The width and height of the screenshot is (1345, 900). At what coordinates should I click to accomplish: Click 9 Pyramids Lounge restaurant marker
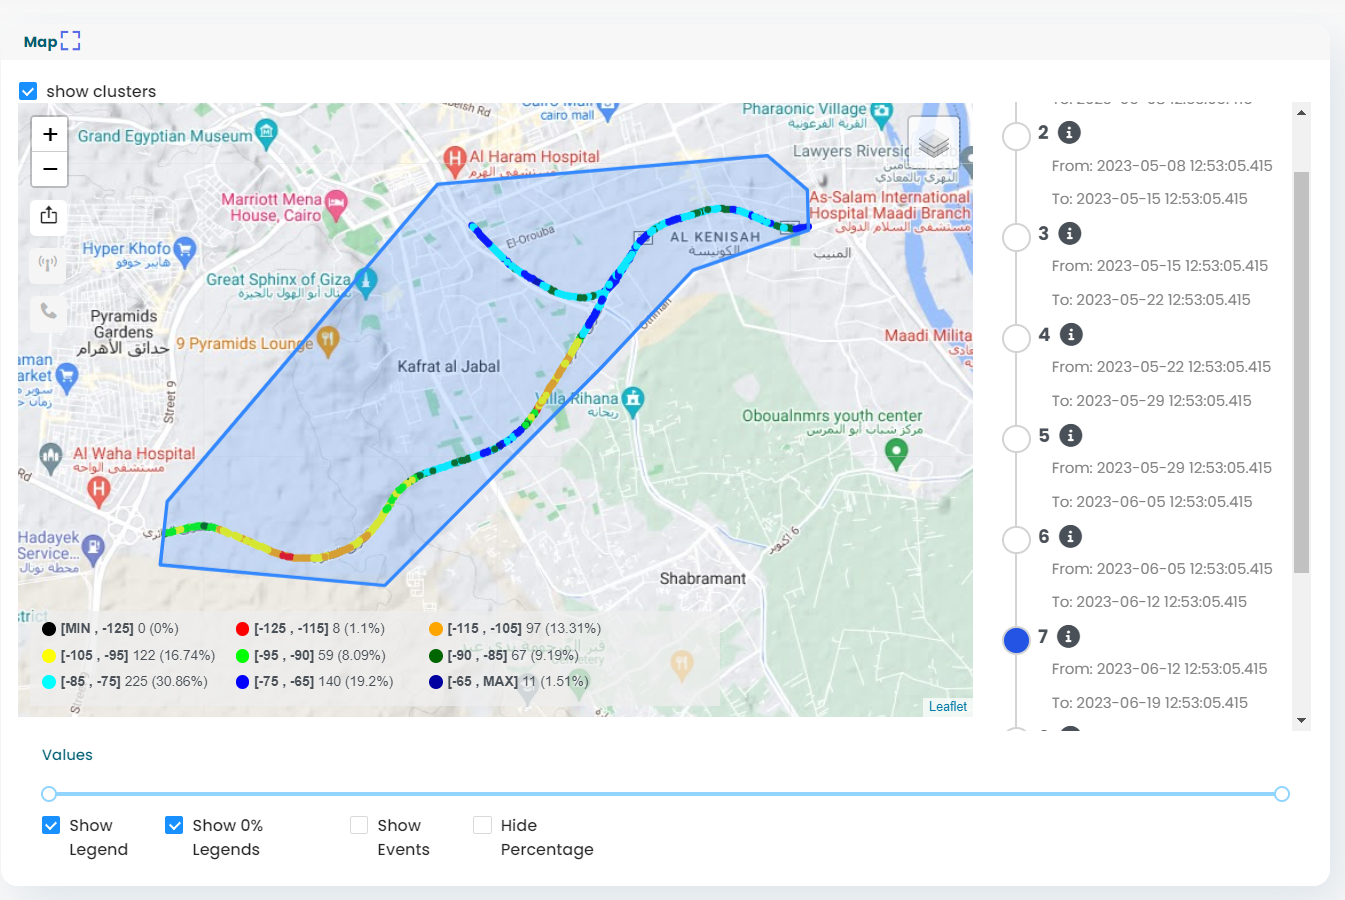[328, 341]
